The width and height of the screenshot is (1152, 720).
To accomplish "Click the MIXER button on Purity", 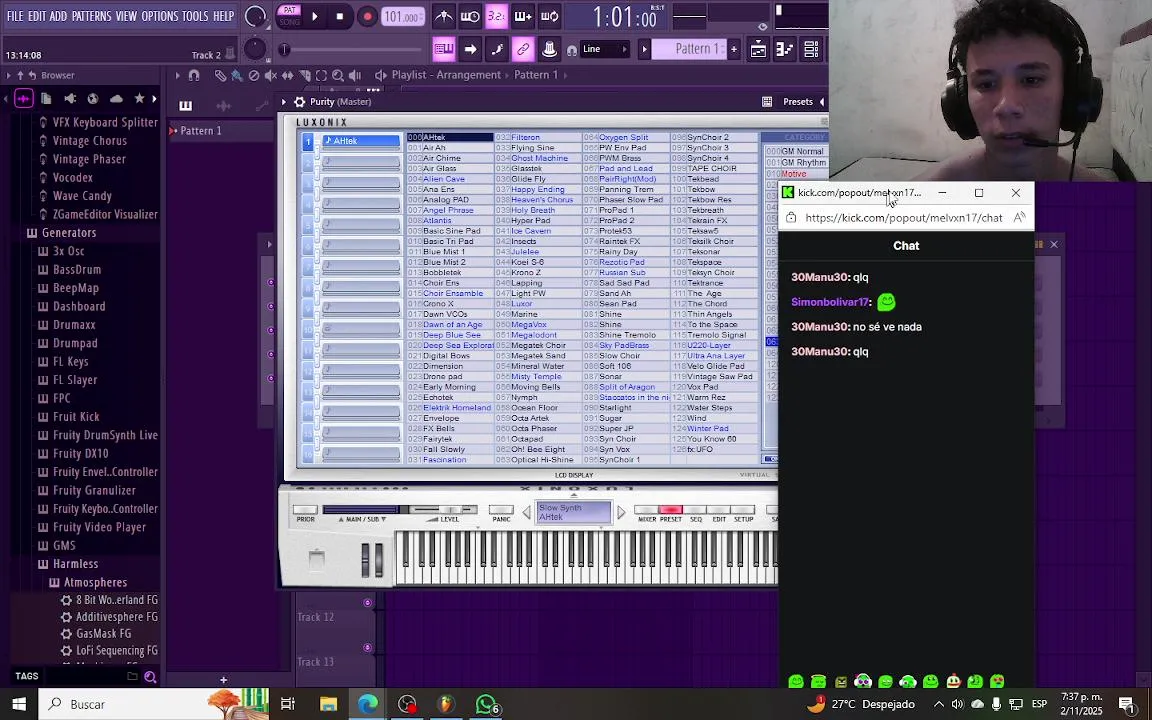I will [x=647, y=510].
